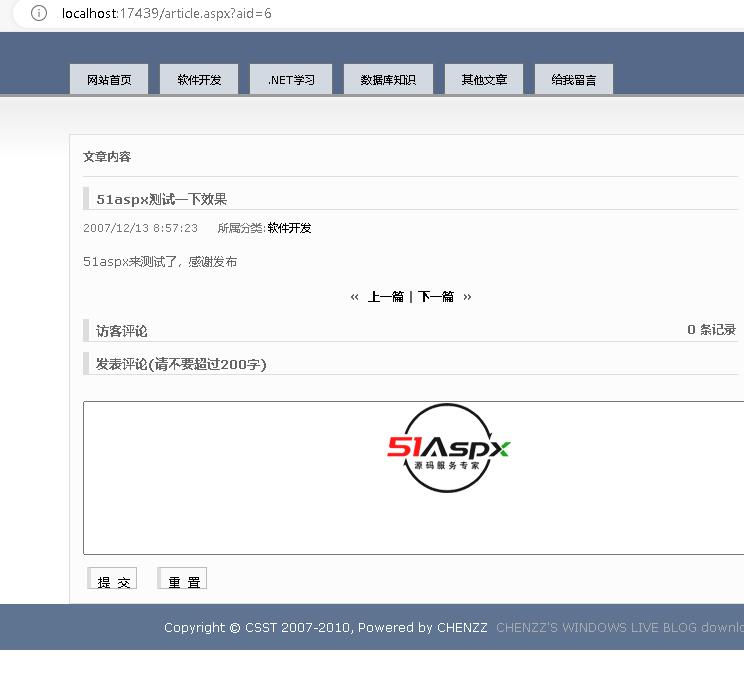Switch to the .NET学习 tab

tap(291, 79)
